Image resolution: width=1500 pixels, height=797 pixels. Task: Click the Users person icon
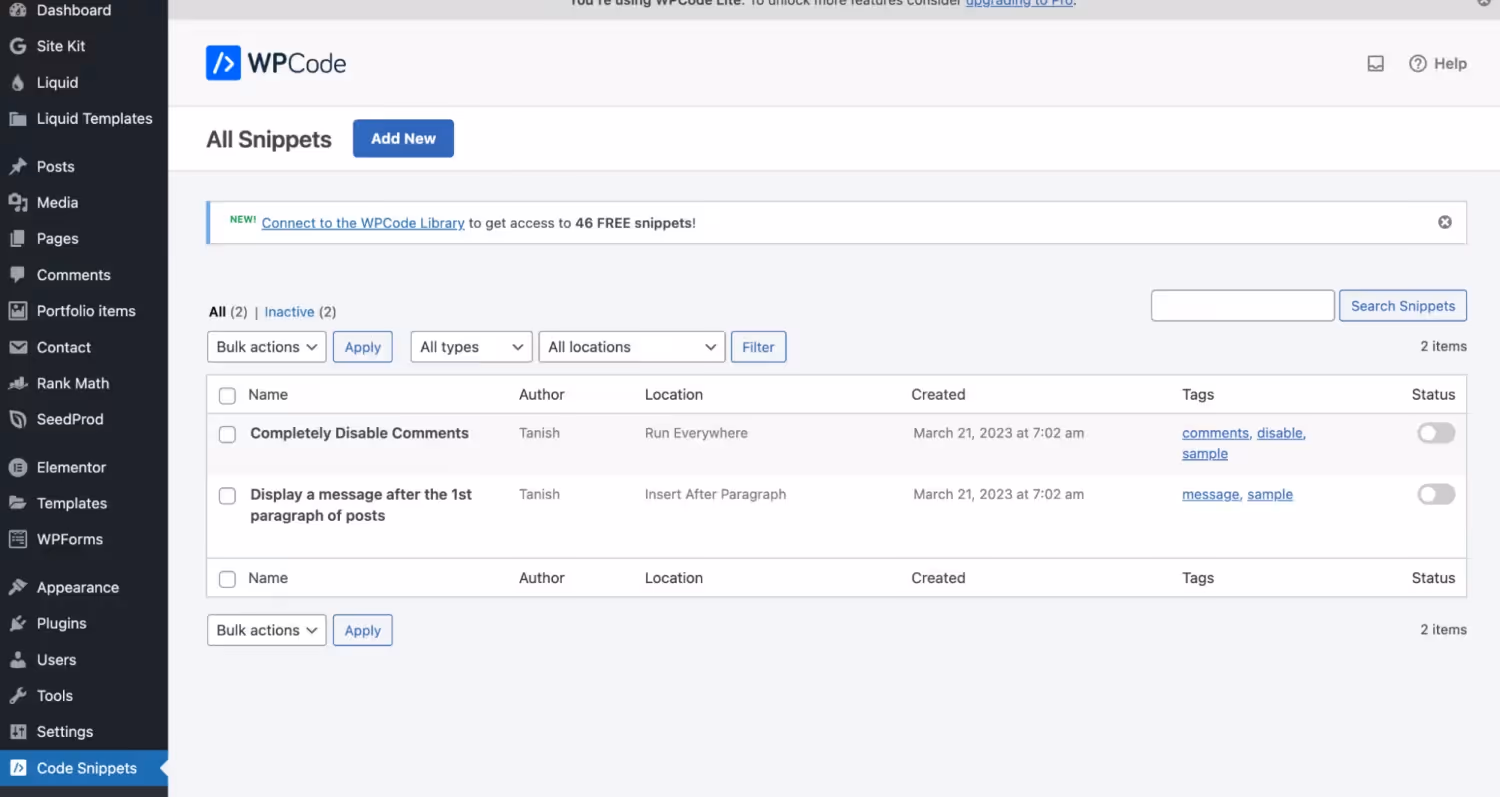coord(17,660)
